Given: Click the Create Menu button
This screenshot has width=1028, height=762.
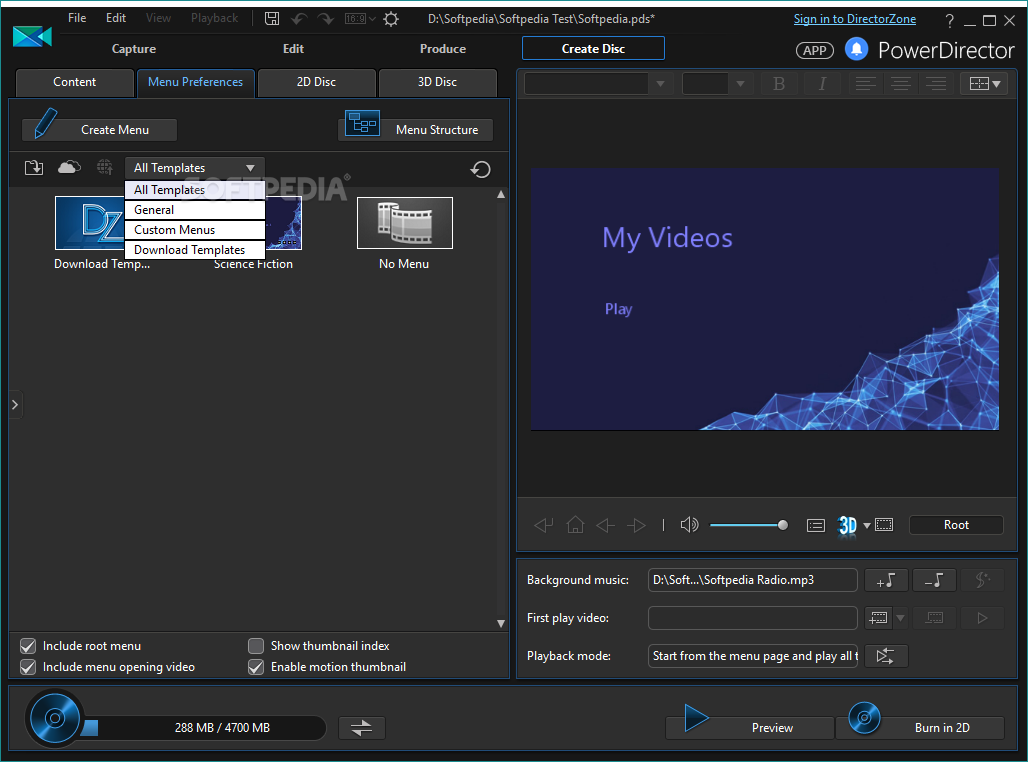Looking at the screenshot, I should coord(100,129).
